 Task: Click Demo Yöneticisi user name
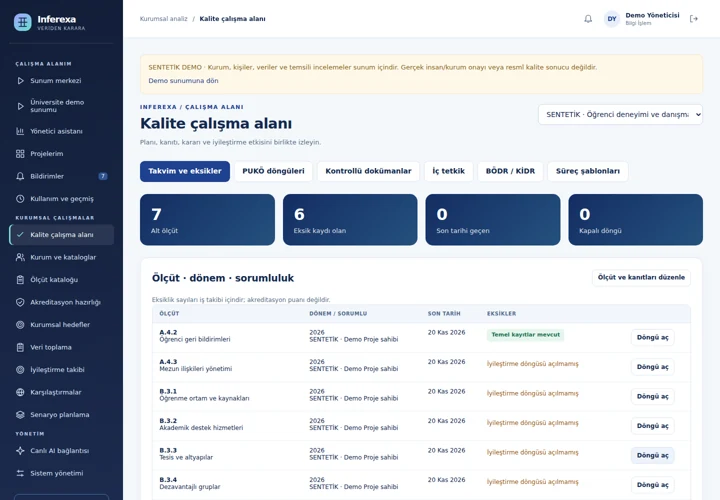(652, 15)
